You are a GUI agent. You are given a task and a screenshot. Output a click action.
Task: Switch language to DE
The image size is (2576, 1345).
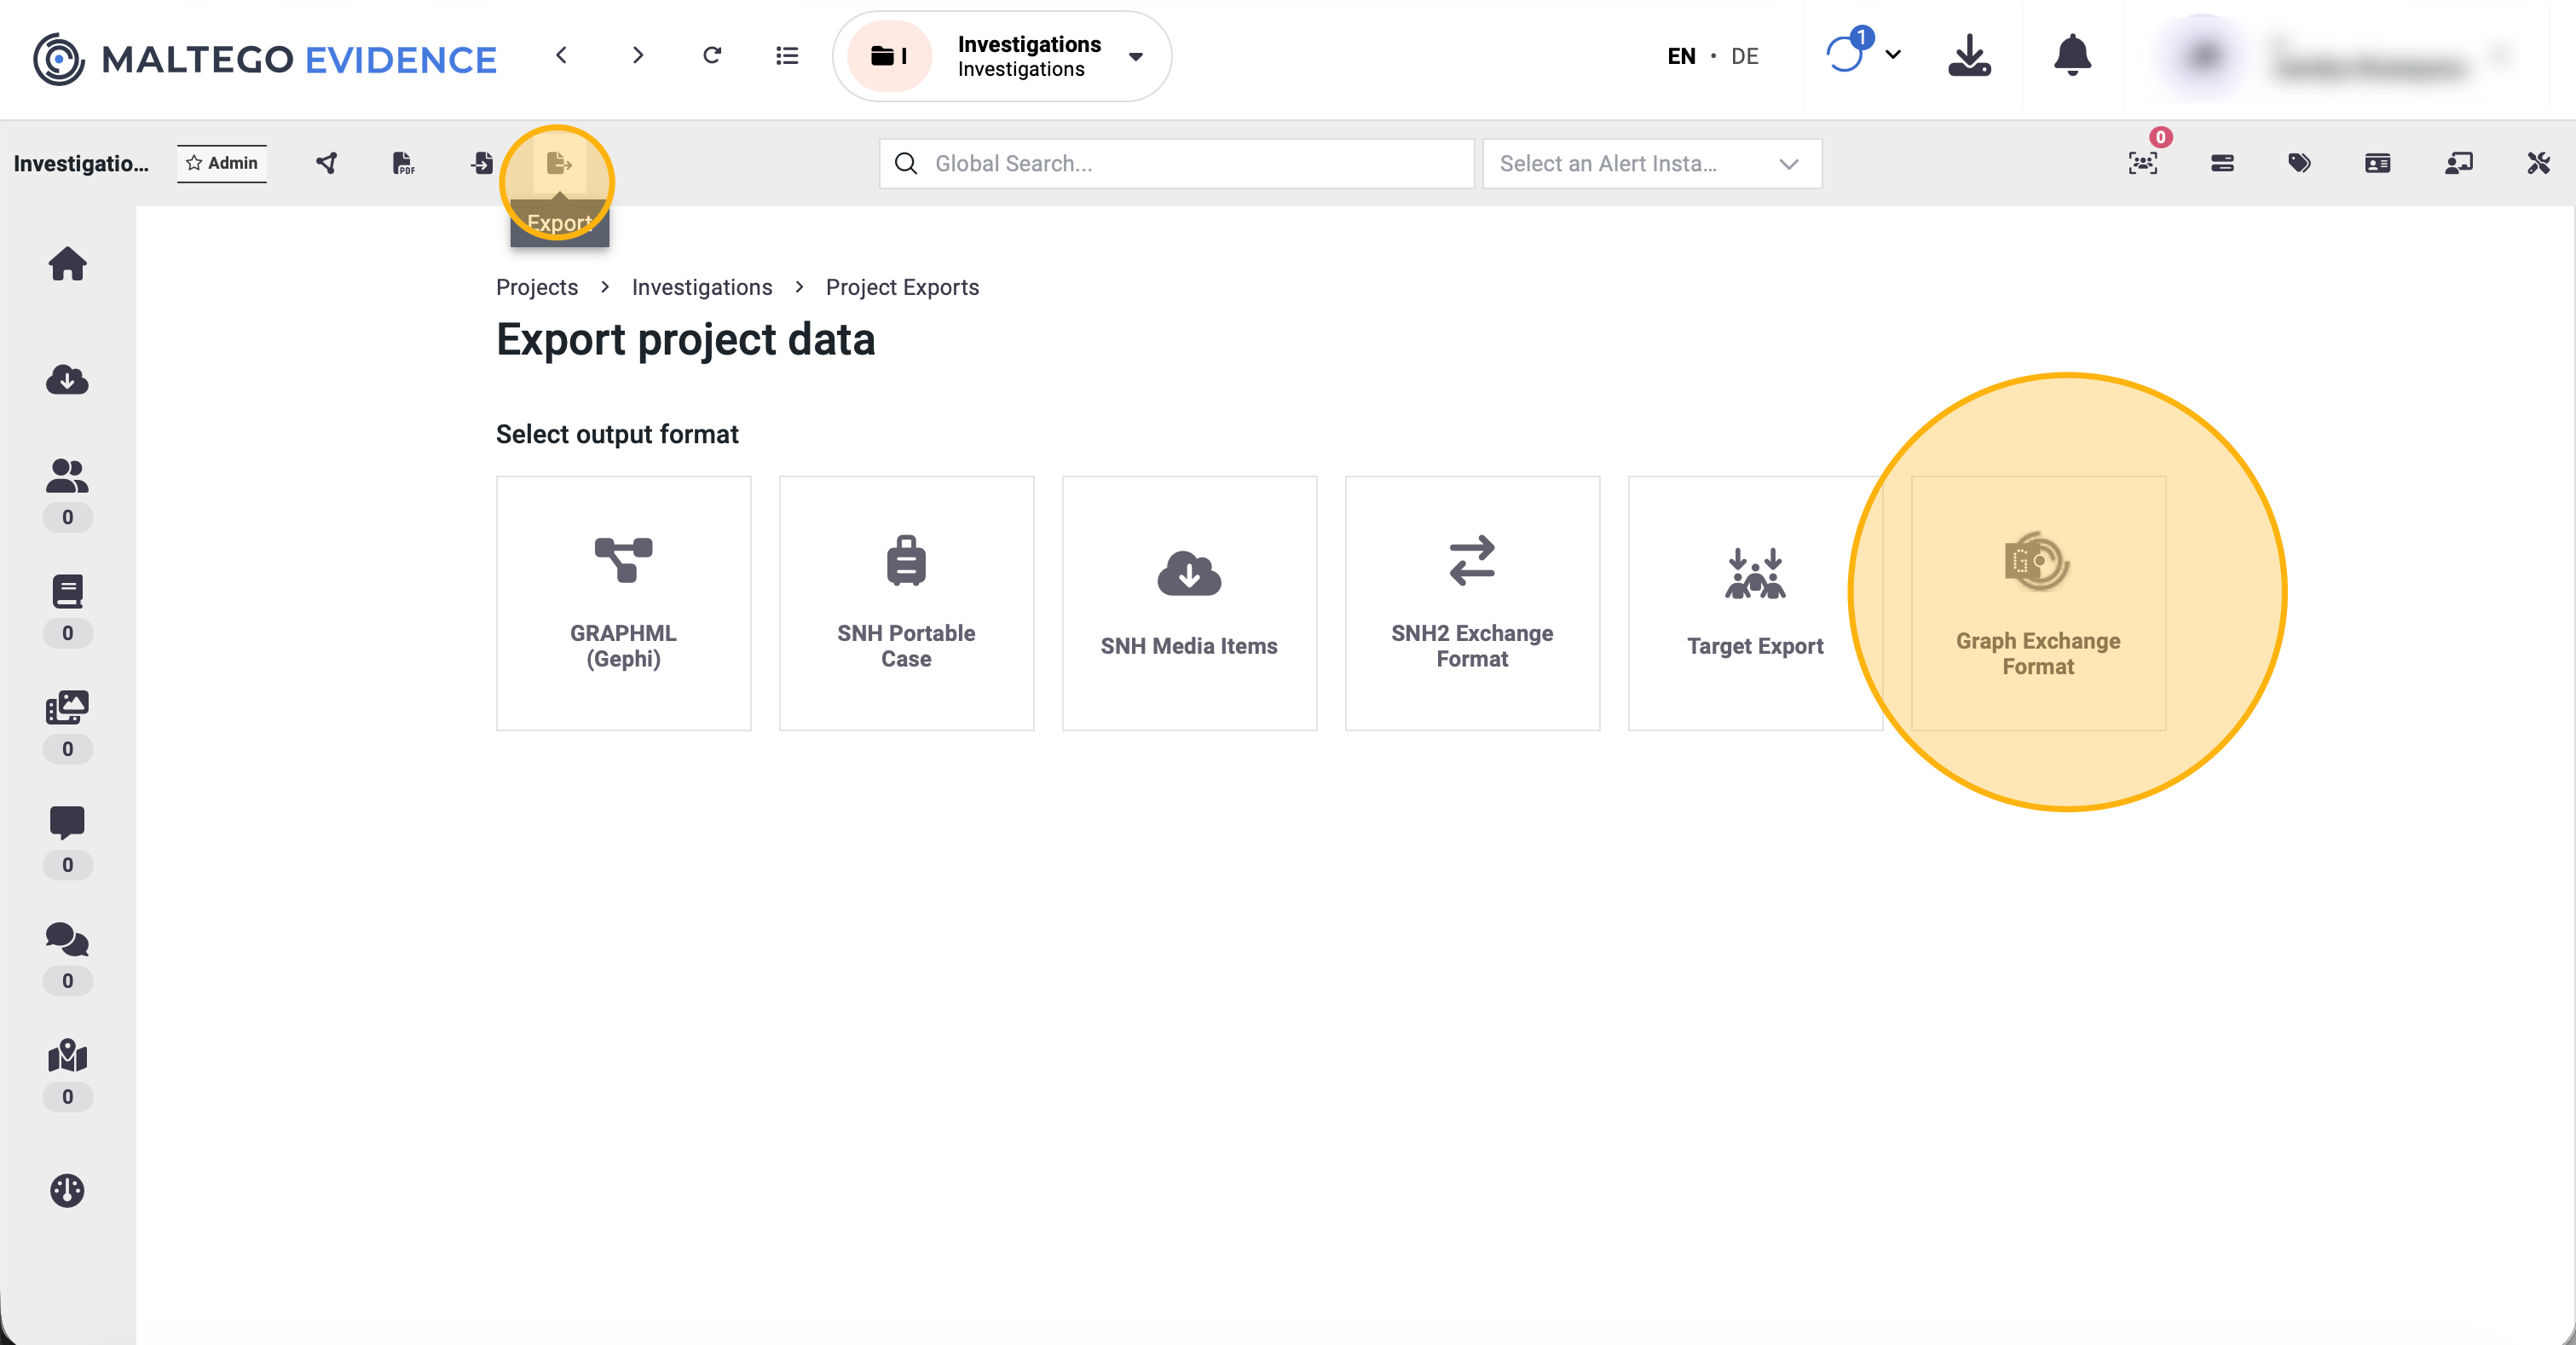(x=1744, y=56)
